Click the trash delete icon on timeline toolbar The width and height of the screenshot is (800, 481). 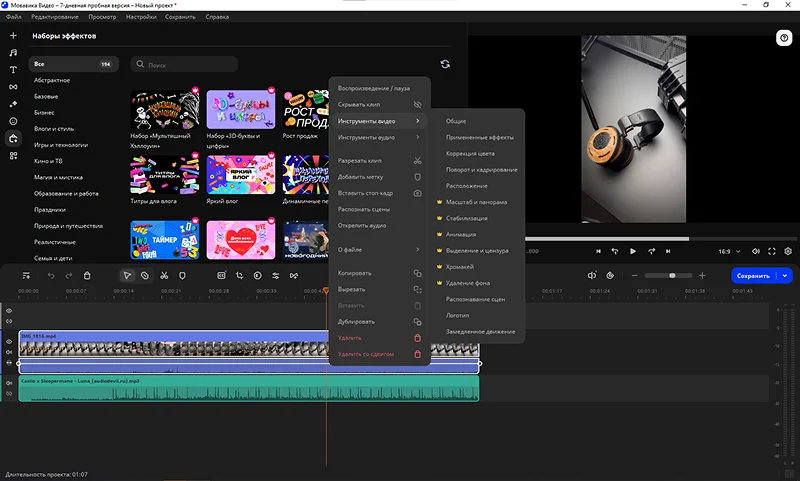pos(87,275)
